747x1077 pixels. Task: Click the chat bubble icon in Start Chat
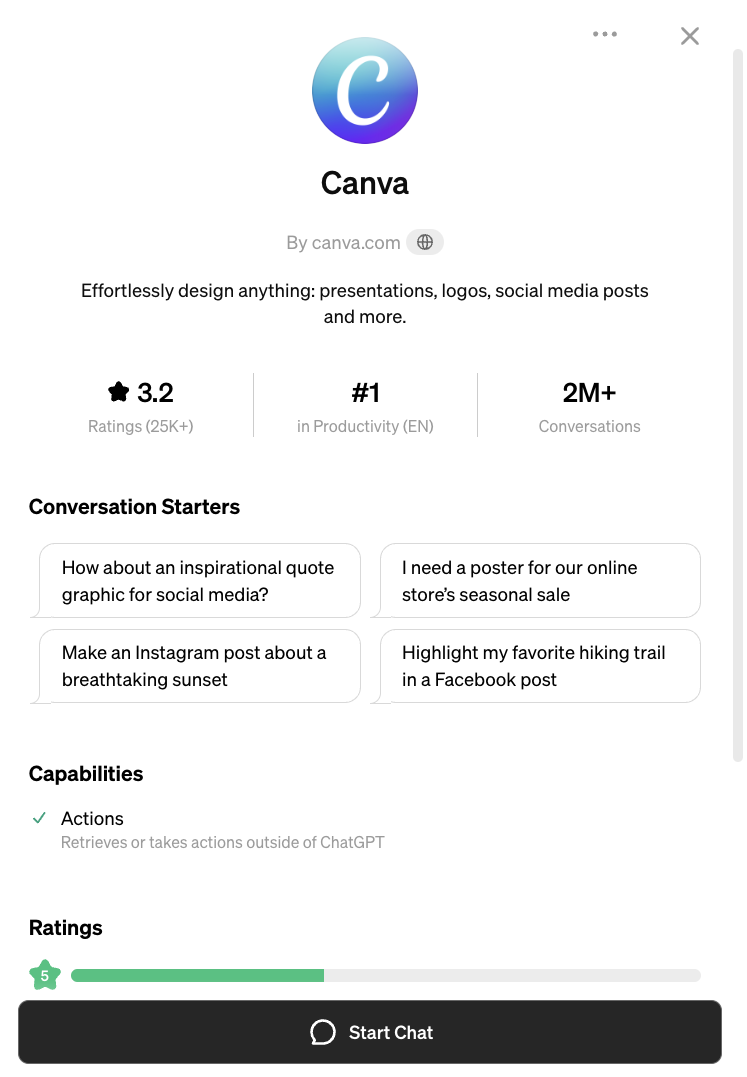(323, 1032)
